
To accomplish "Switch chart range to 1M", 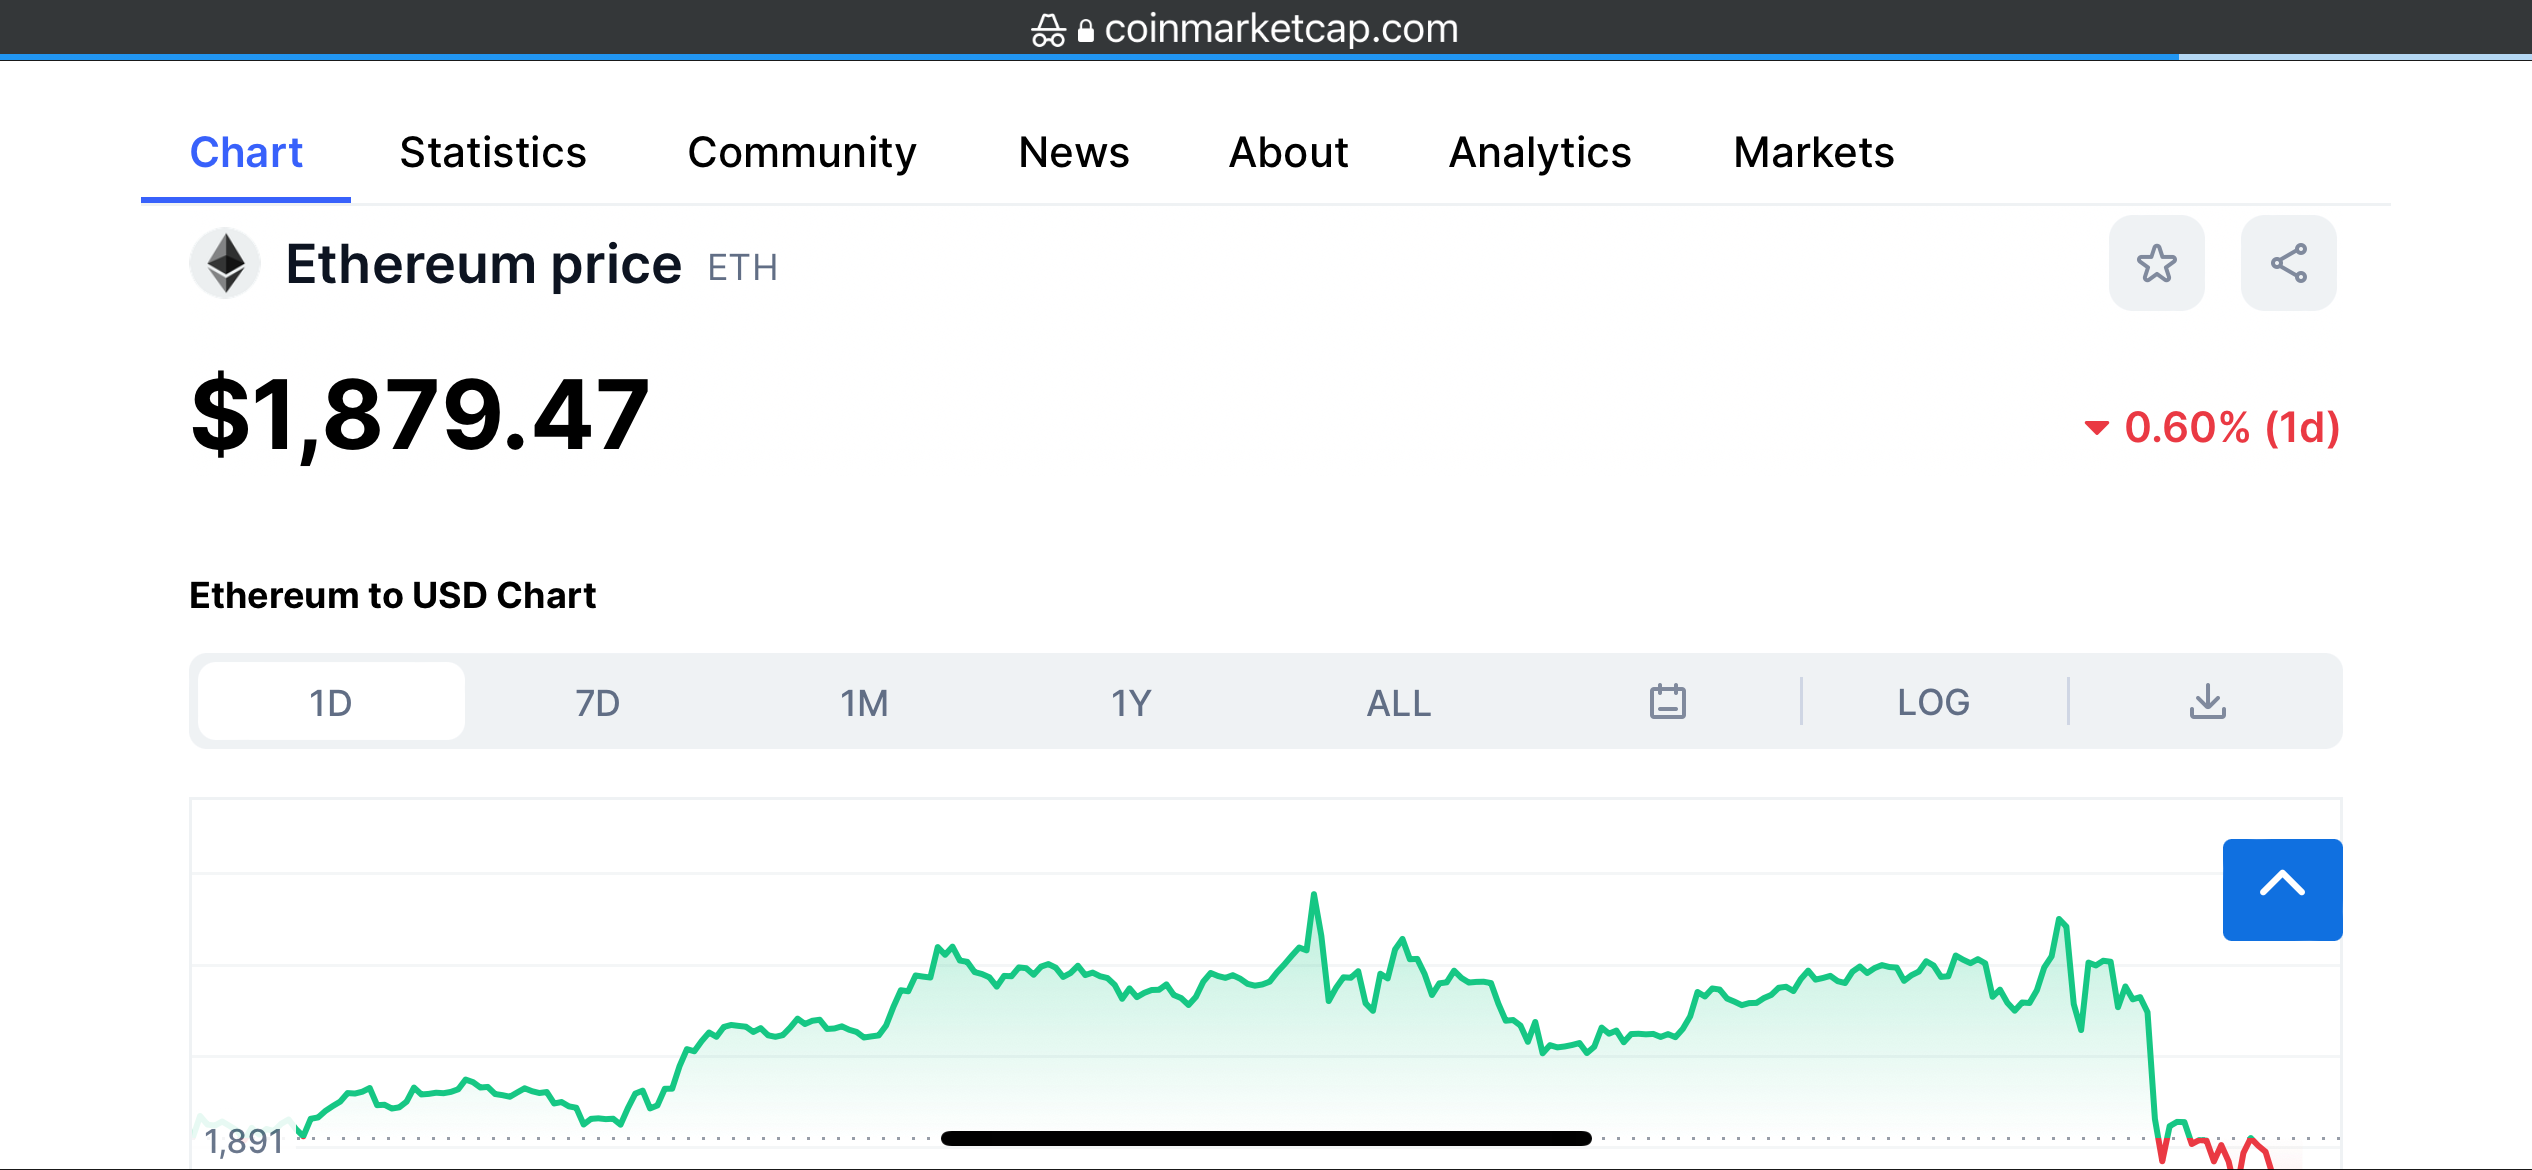I will pyautogui.click(x=864, y=702).
